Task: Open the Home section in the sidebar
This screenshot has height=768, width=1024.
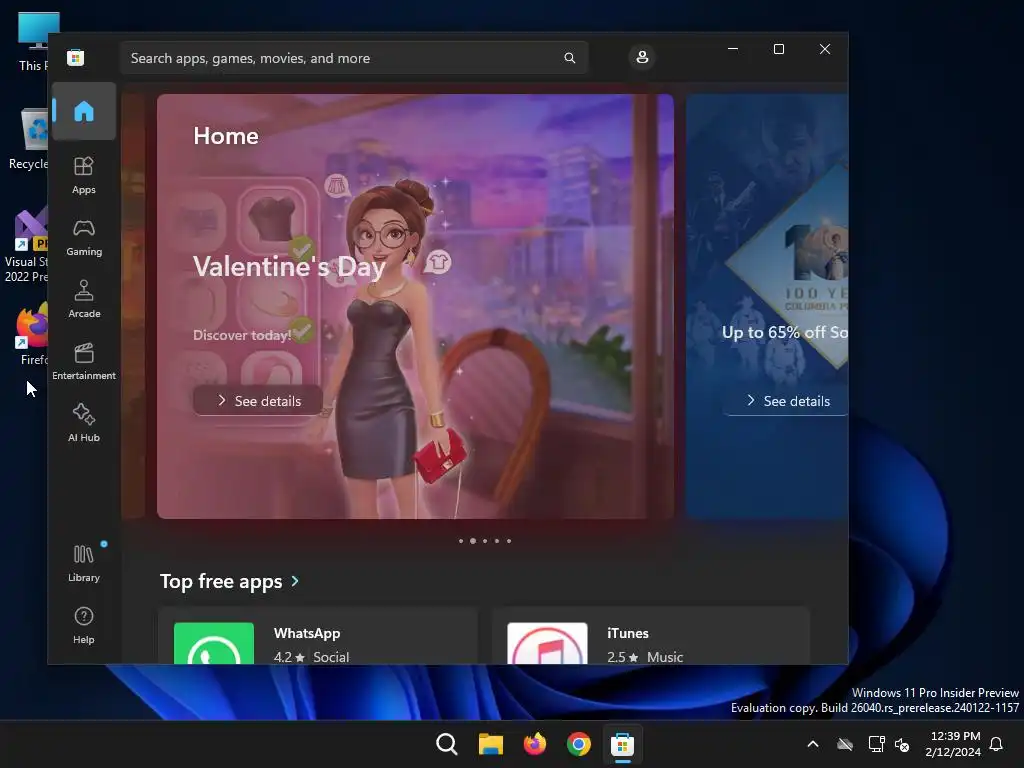Action: point(84,111)
